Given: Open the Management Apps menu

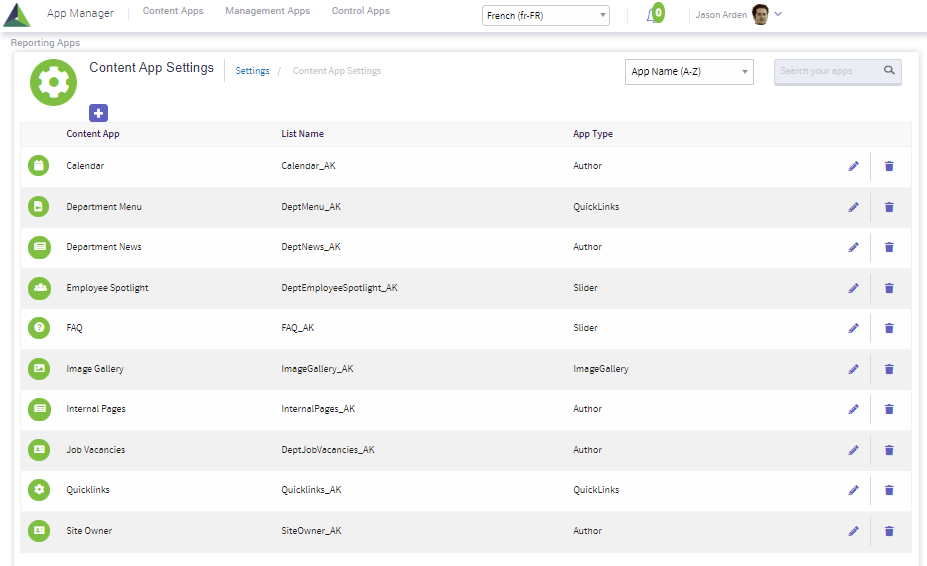Looking at the screenshot, I should (x=267, y=11).
